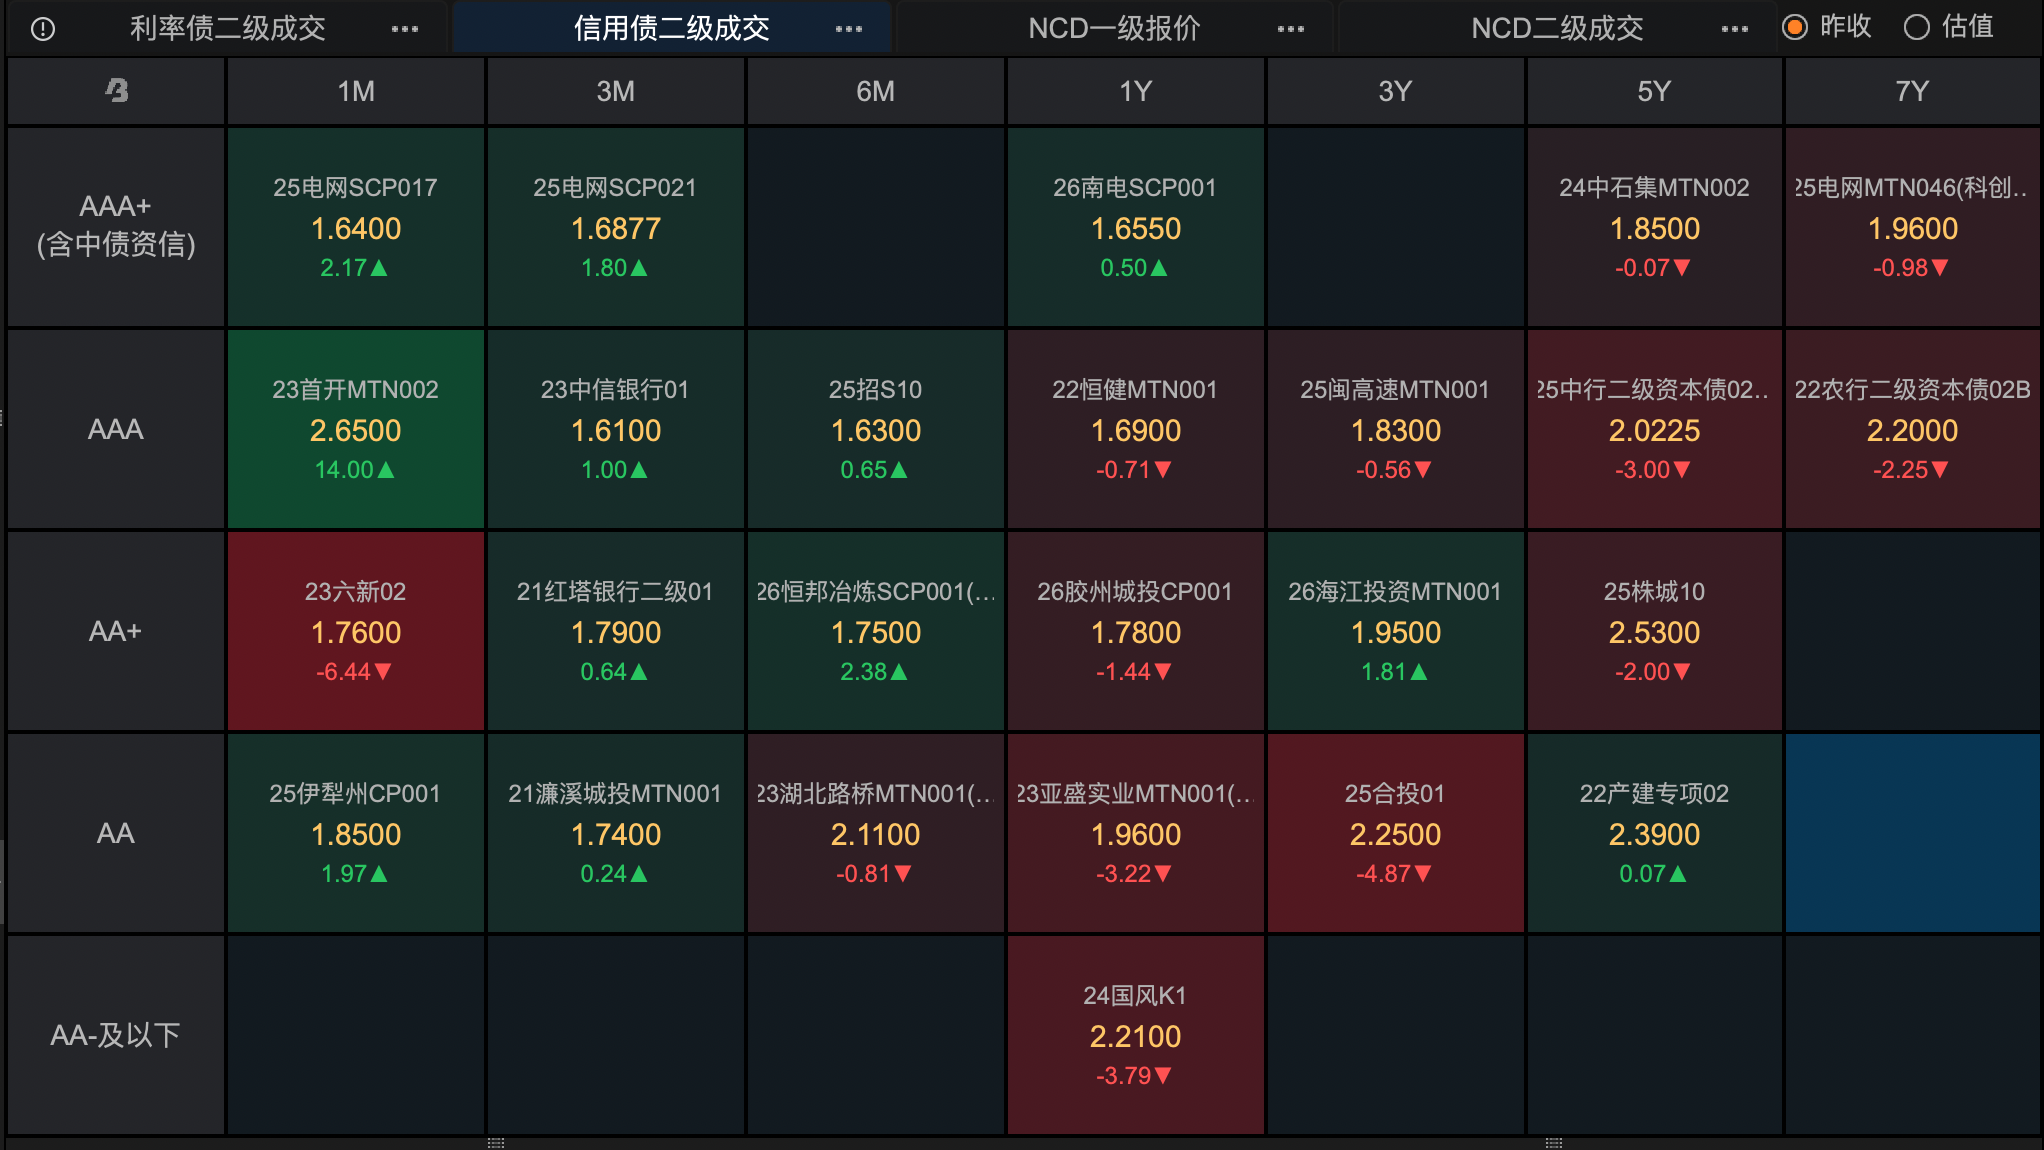
Task: Open more options for 利率债二级成交 tab
Action: point(404,29)
